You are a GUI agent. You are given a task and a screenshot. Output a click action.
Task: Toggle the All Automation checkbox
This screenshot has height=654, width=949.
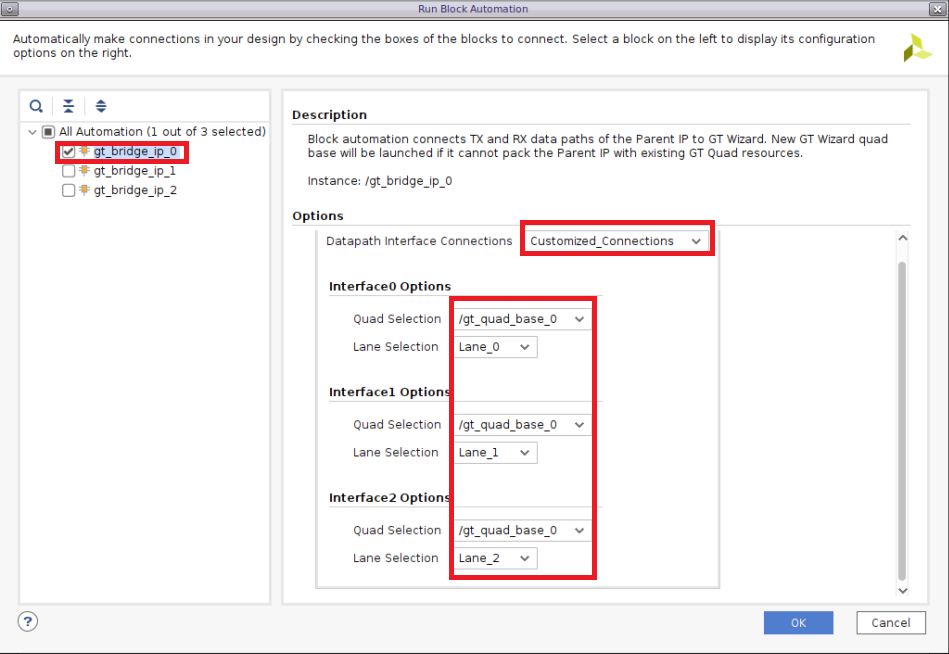[48, 132]
